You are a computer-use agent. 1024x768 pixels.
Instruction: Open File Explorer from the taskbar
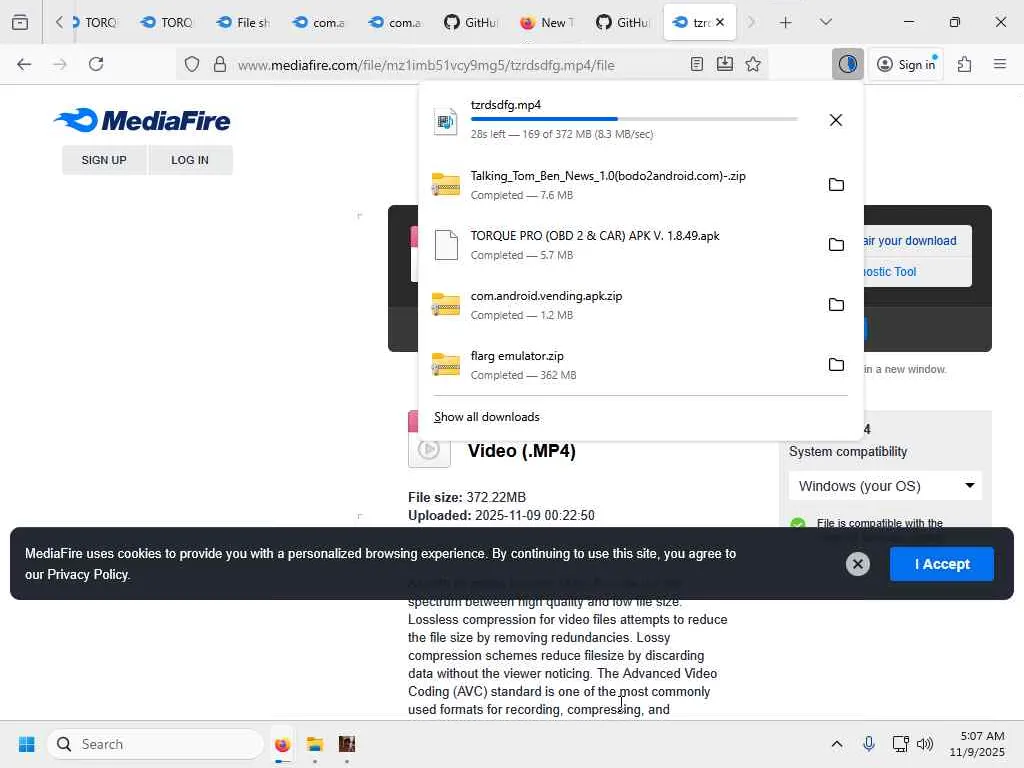315,744
